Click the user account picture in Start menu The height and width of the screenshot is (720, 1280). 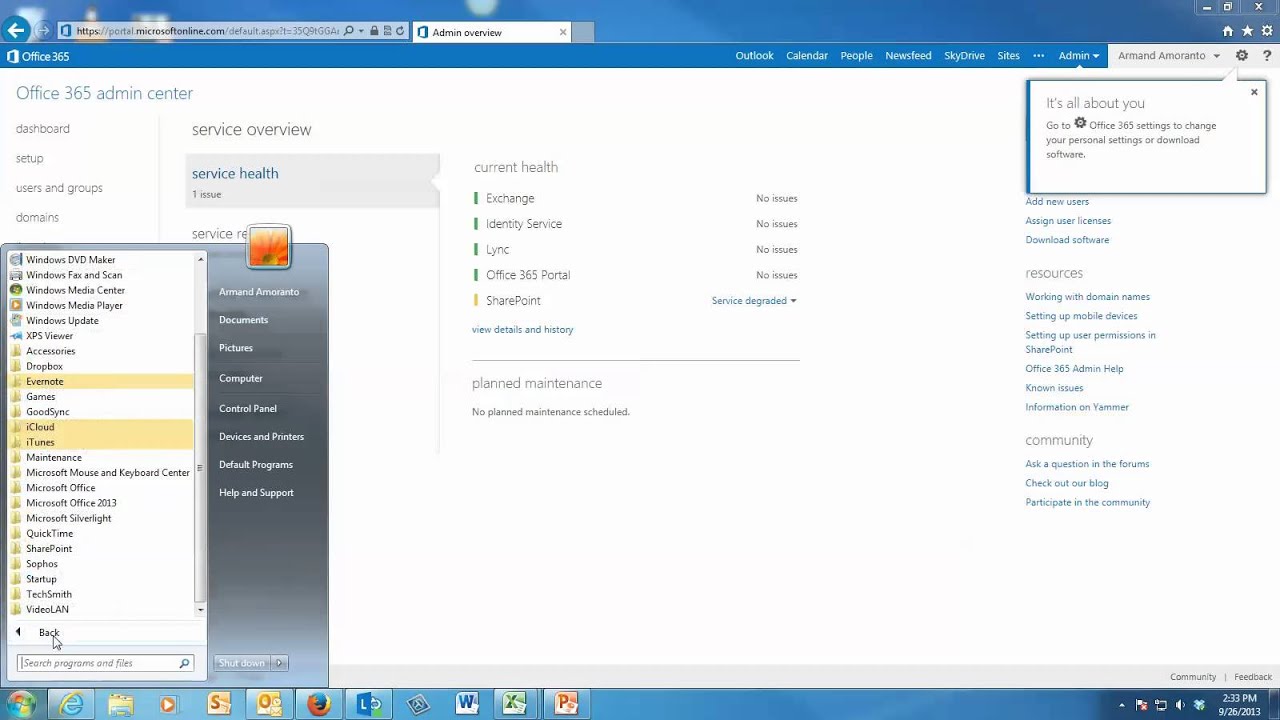click(x=268, y=247)
